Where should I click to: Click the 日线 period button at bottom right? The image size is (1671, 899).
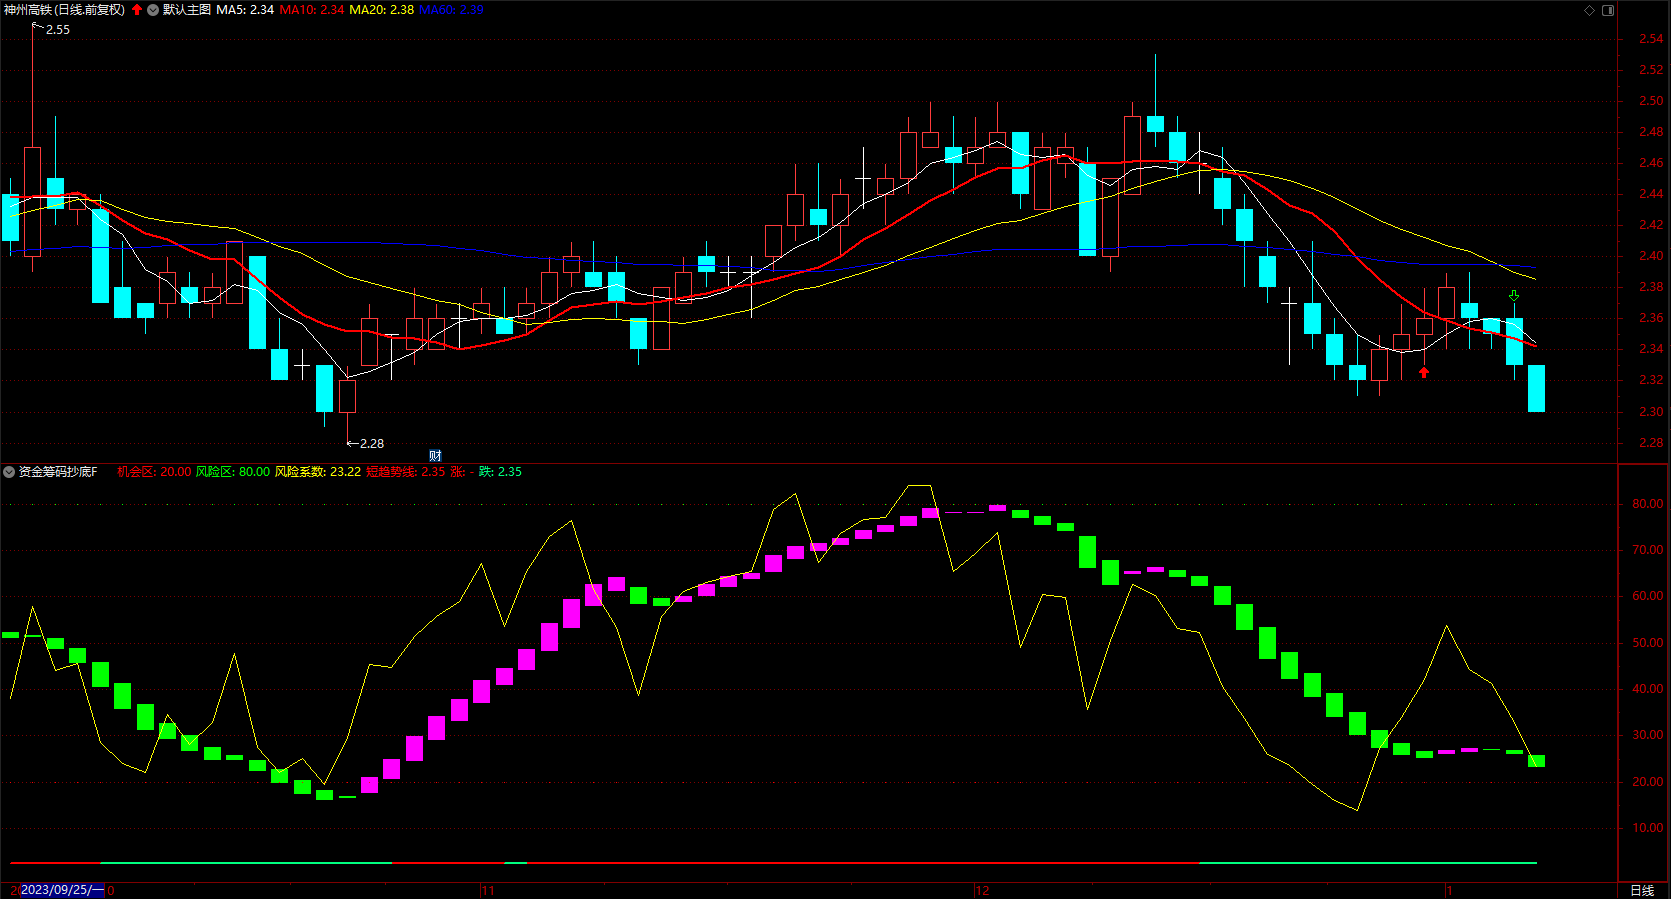coord(1642,890)
